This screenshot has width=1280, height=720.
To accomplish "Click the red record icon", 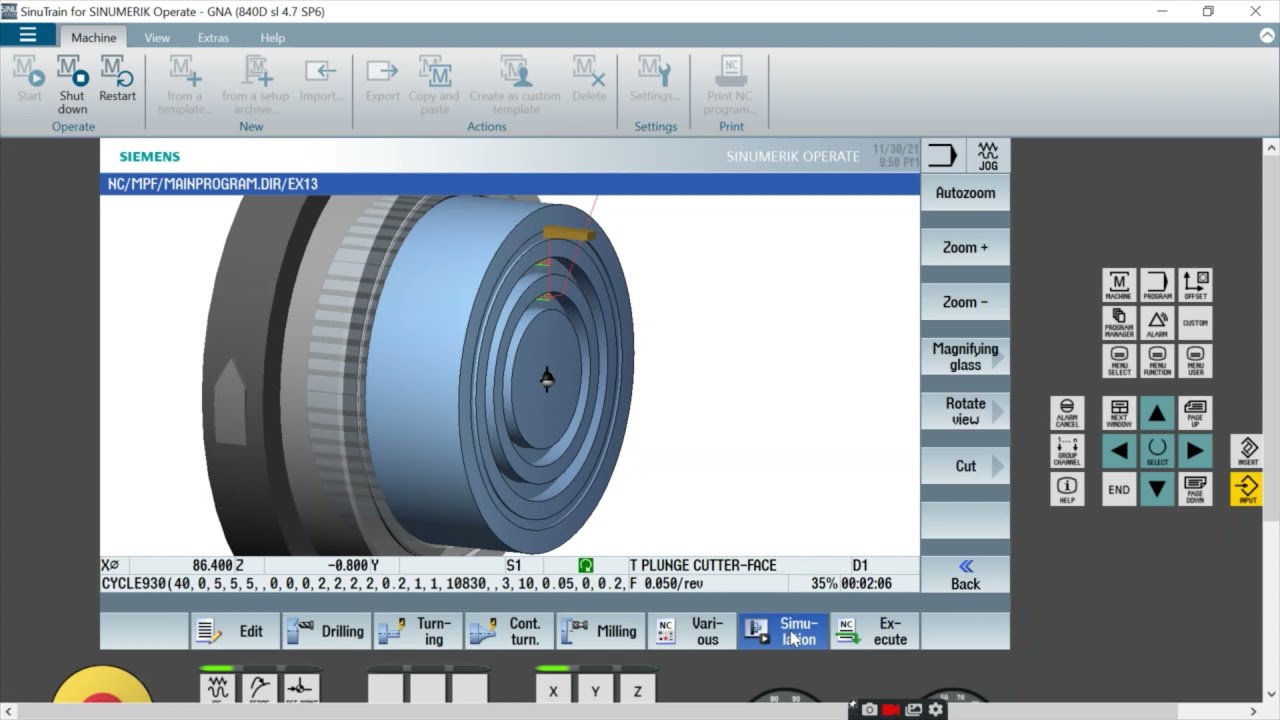I will pos(891,709).
